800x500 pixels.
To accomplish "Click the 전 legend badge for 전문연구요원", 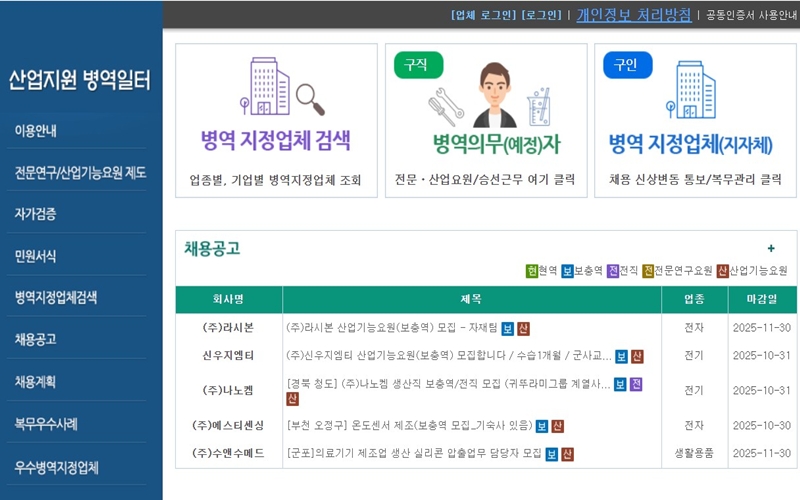I will (648, 271).
